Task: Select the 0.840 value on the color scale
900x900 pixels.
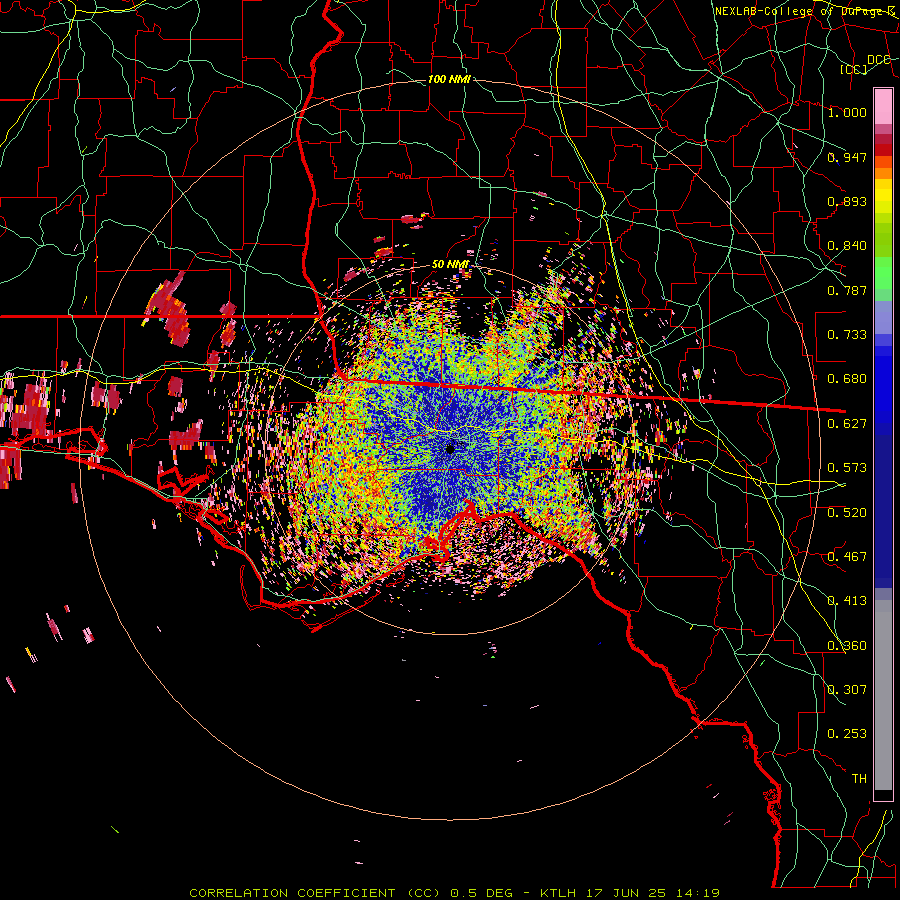Action: [847, 246]
